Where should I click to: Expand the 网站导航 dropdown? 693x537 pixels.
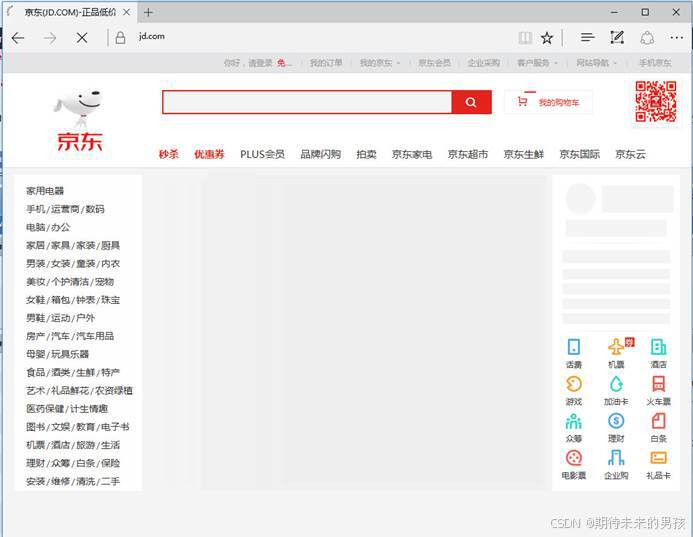pyautogui.click(x=596, y=63)
